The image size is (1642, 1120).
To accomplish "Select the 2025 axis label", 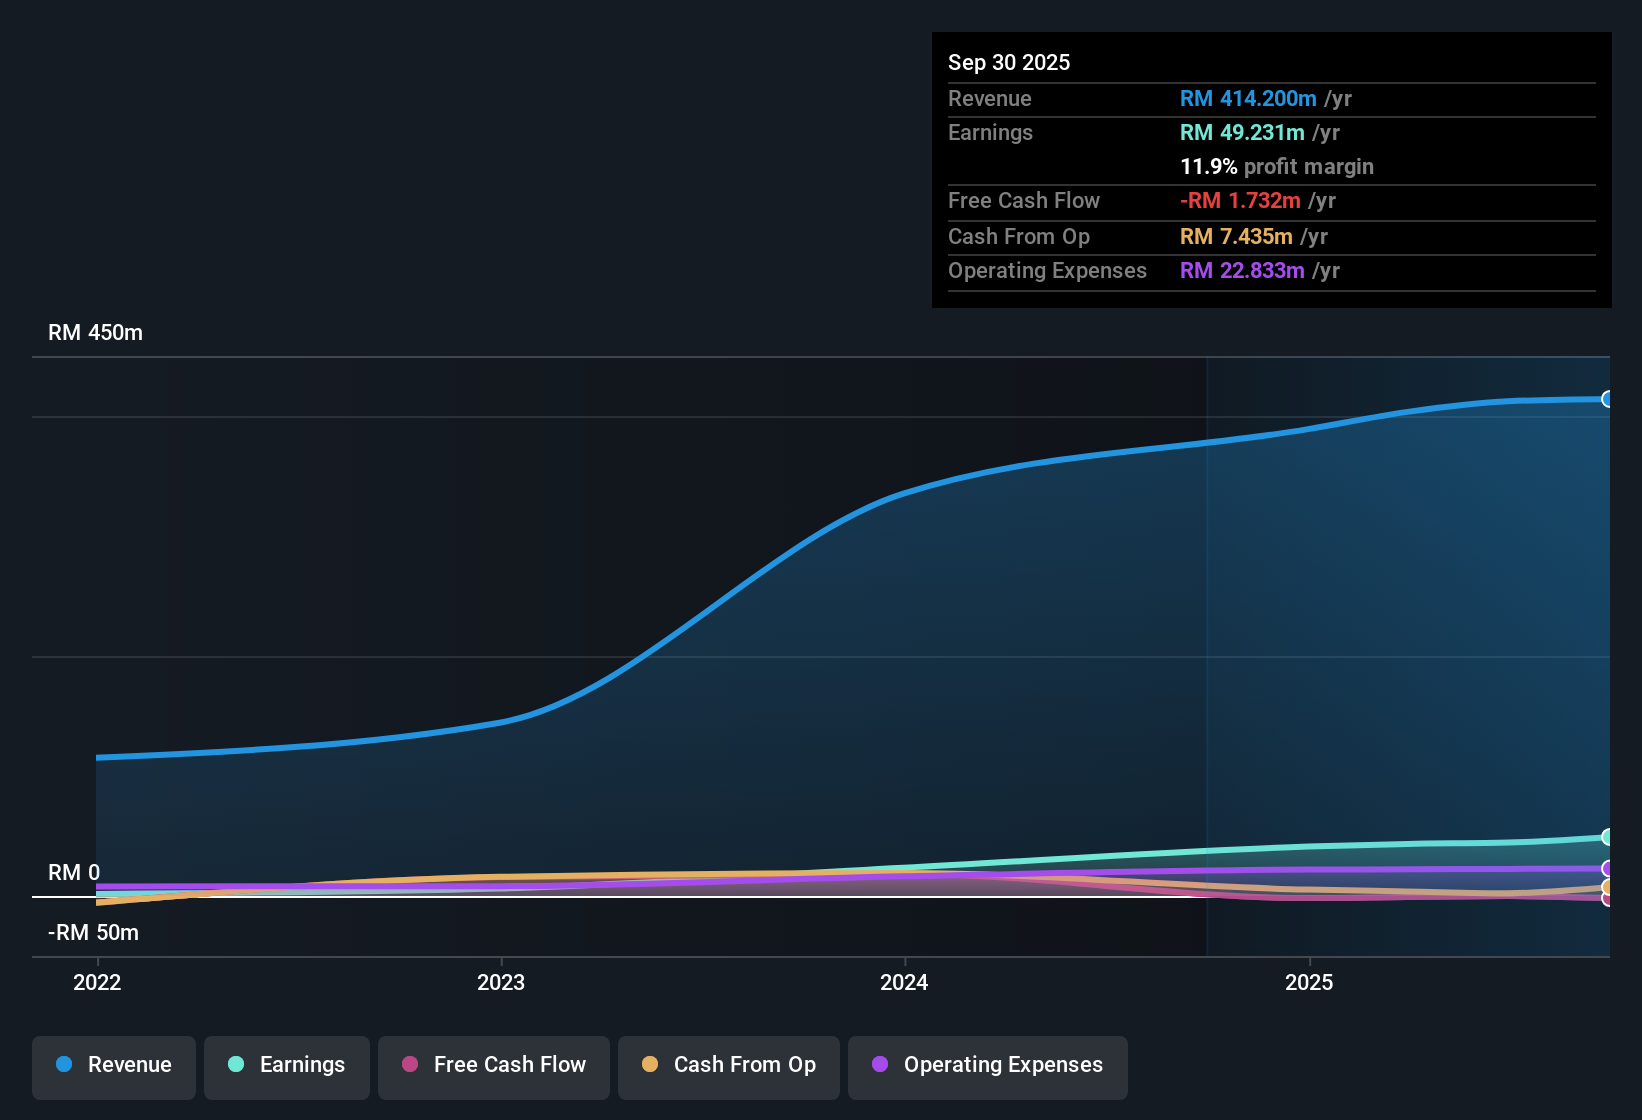I will point(1310,983).
